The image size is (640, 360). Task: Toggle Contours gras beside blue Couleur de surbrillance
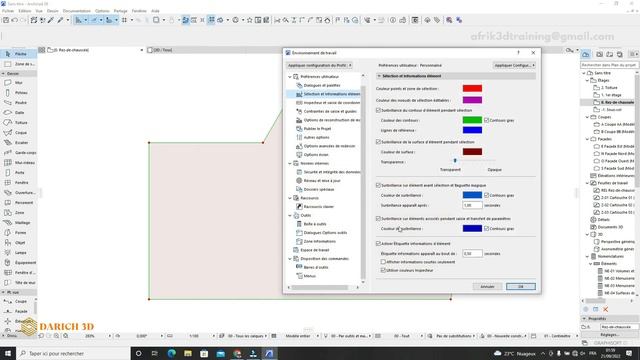pos(486,195)
